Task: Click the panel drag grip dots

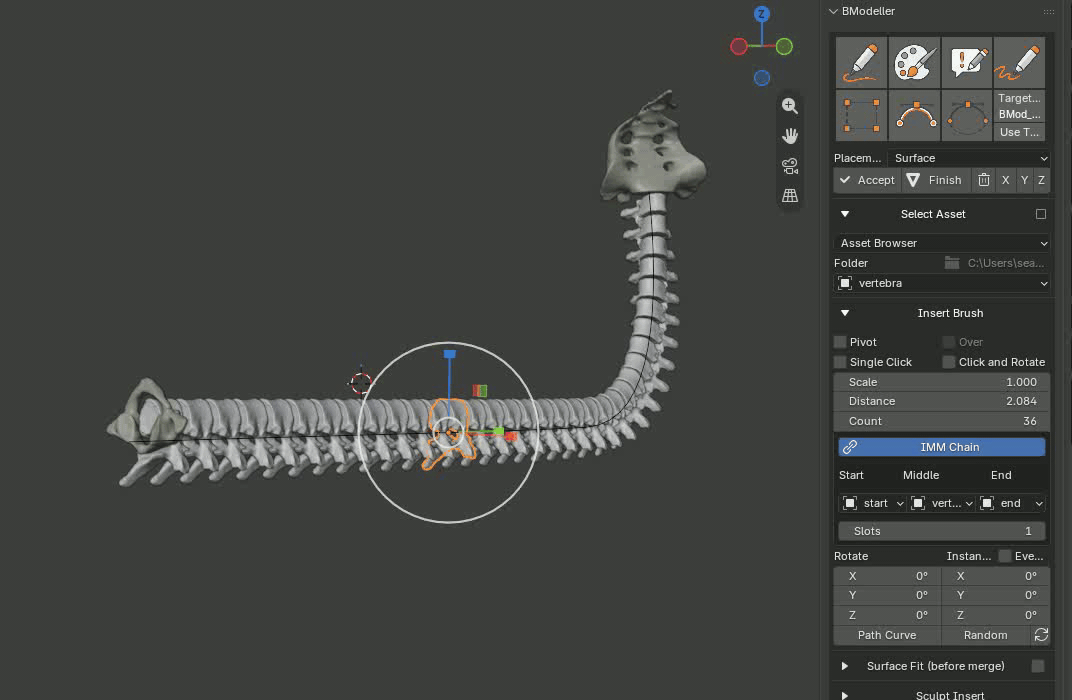Action: pyautogui.click(x=1048, y=12)
